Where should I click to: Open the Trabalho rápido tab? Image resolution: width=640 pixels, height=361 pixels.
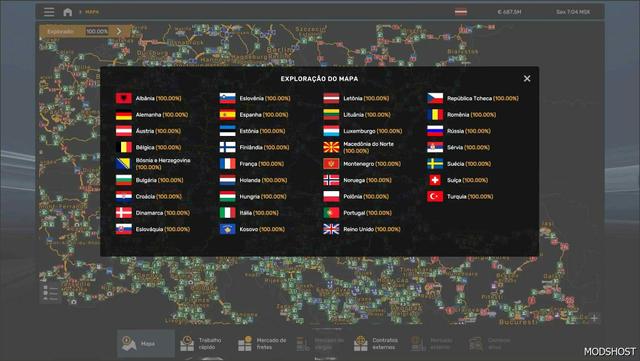coord(202,344)
